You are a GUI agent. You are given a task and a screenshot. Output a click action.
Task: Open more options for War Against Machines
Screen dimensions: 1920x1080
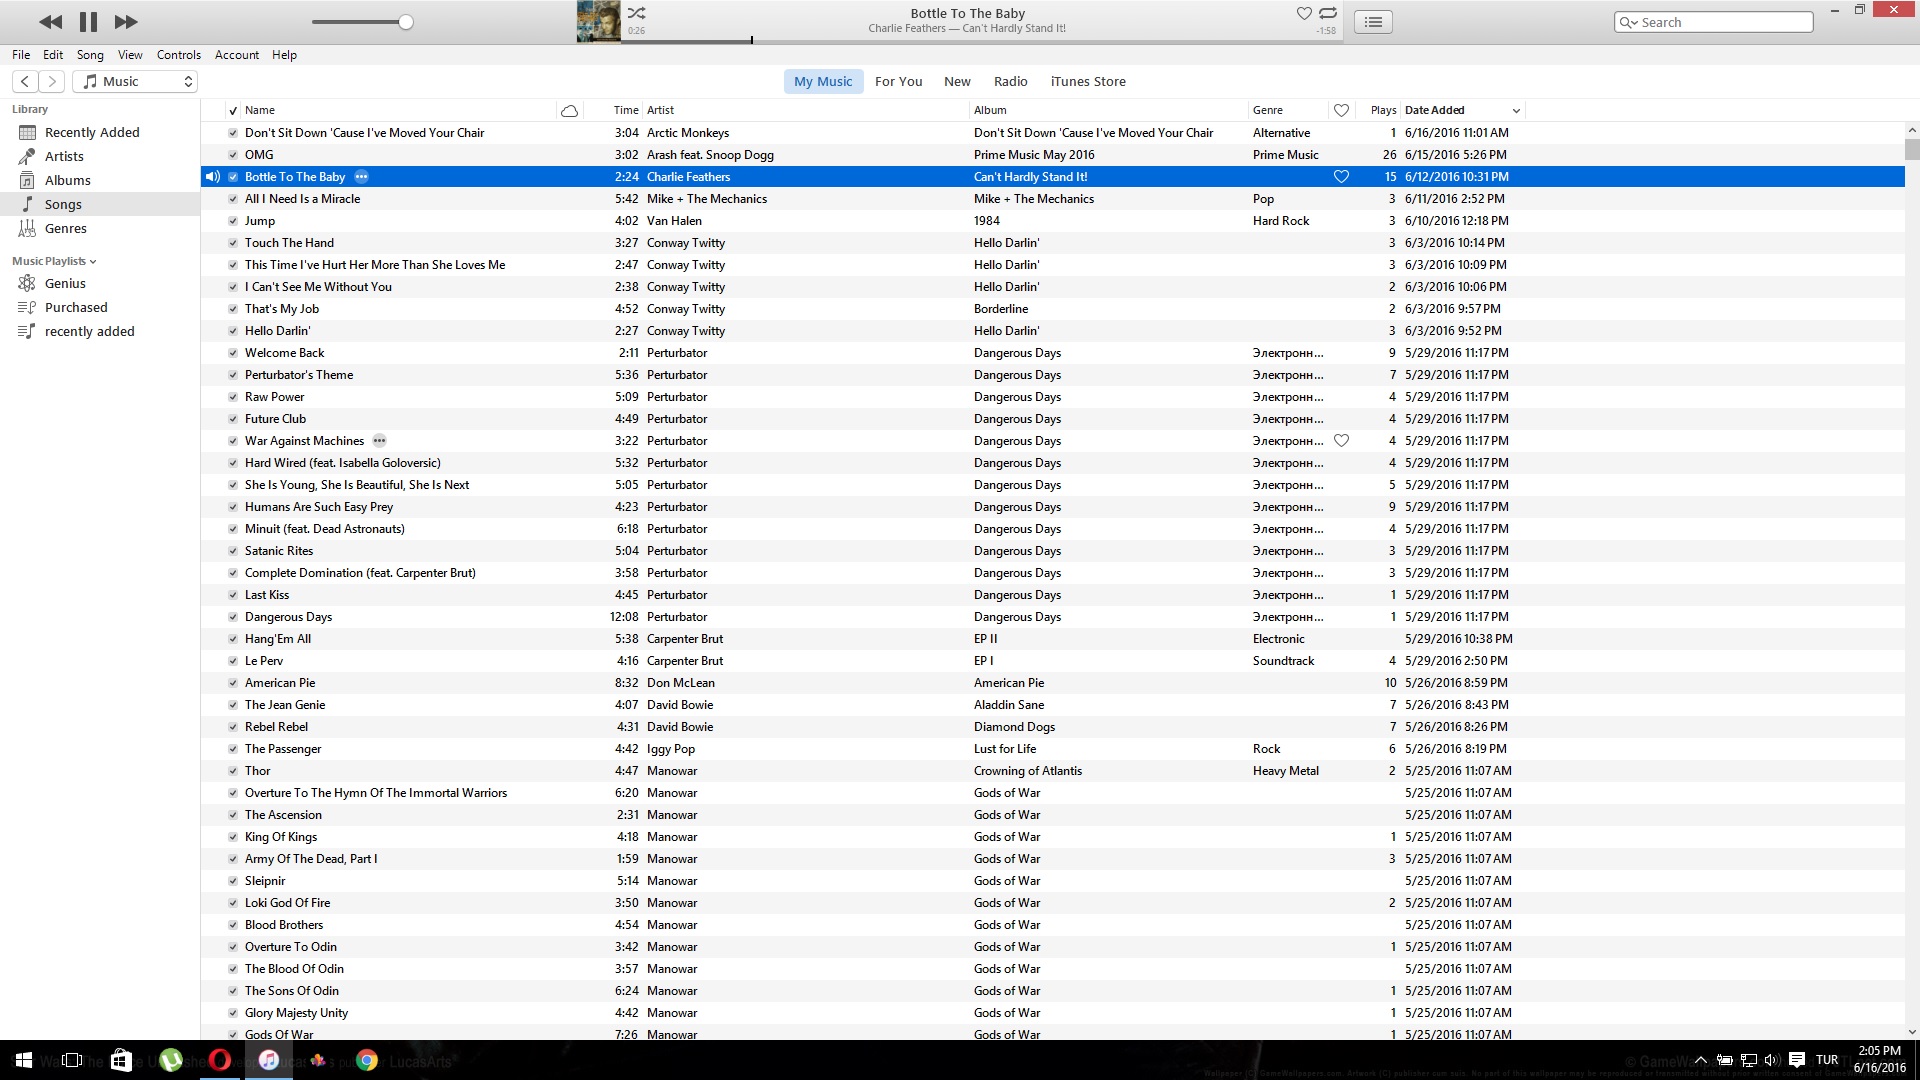tap(379, 441)
